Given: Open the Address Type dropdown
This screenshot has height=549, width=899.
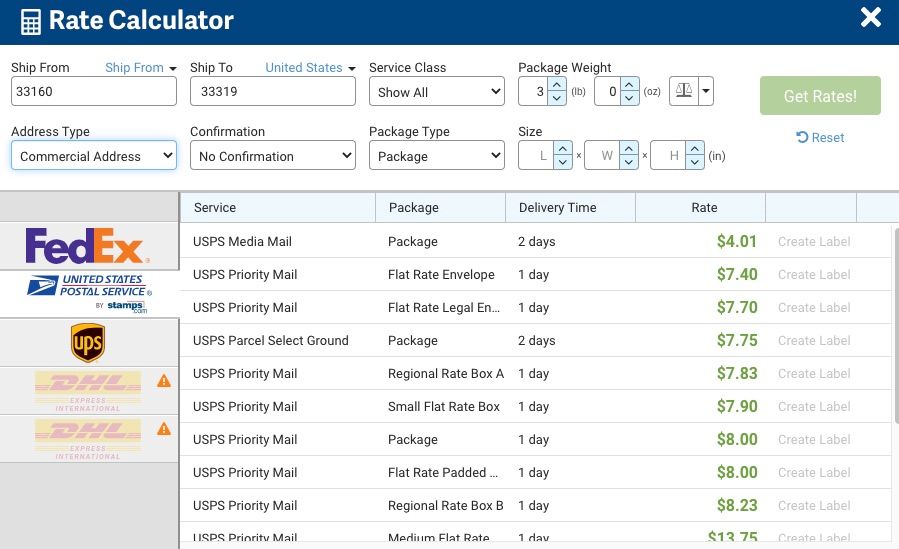Looking at the screenshot, I should click(94, 156).
